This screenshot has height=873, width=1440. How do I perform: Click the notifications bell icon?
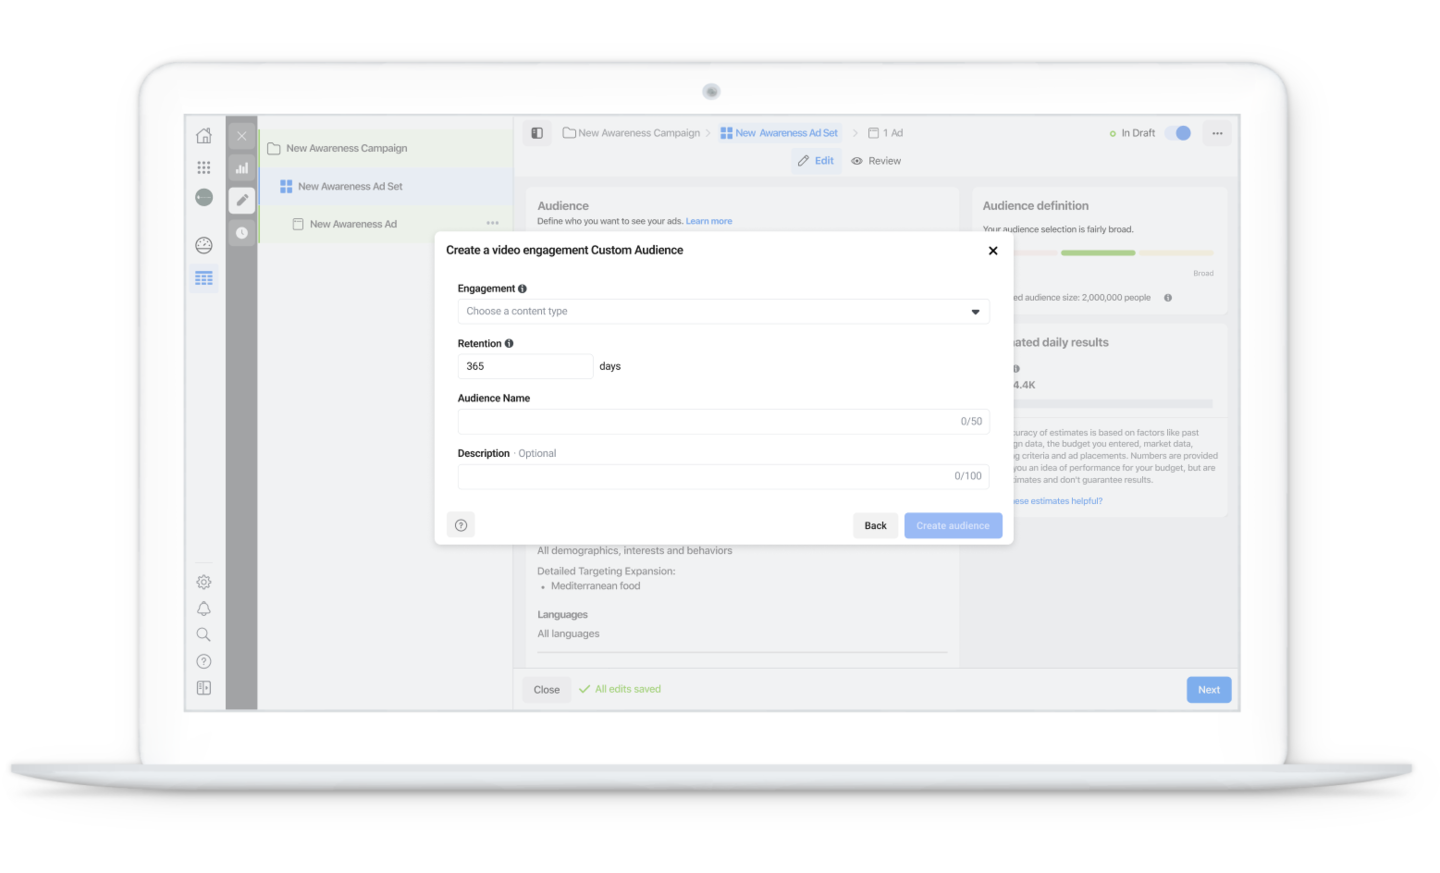pyautogui.click(x=204, y=609)
